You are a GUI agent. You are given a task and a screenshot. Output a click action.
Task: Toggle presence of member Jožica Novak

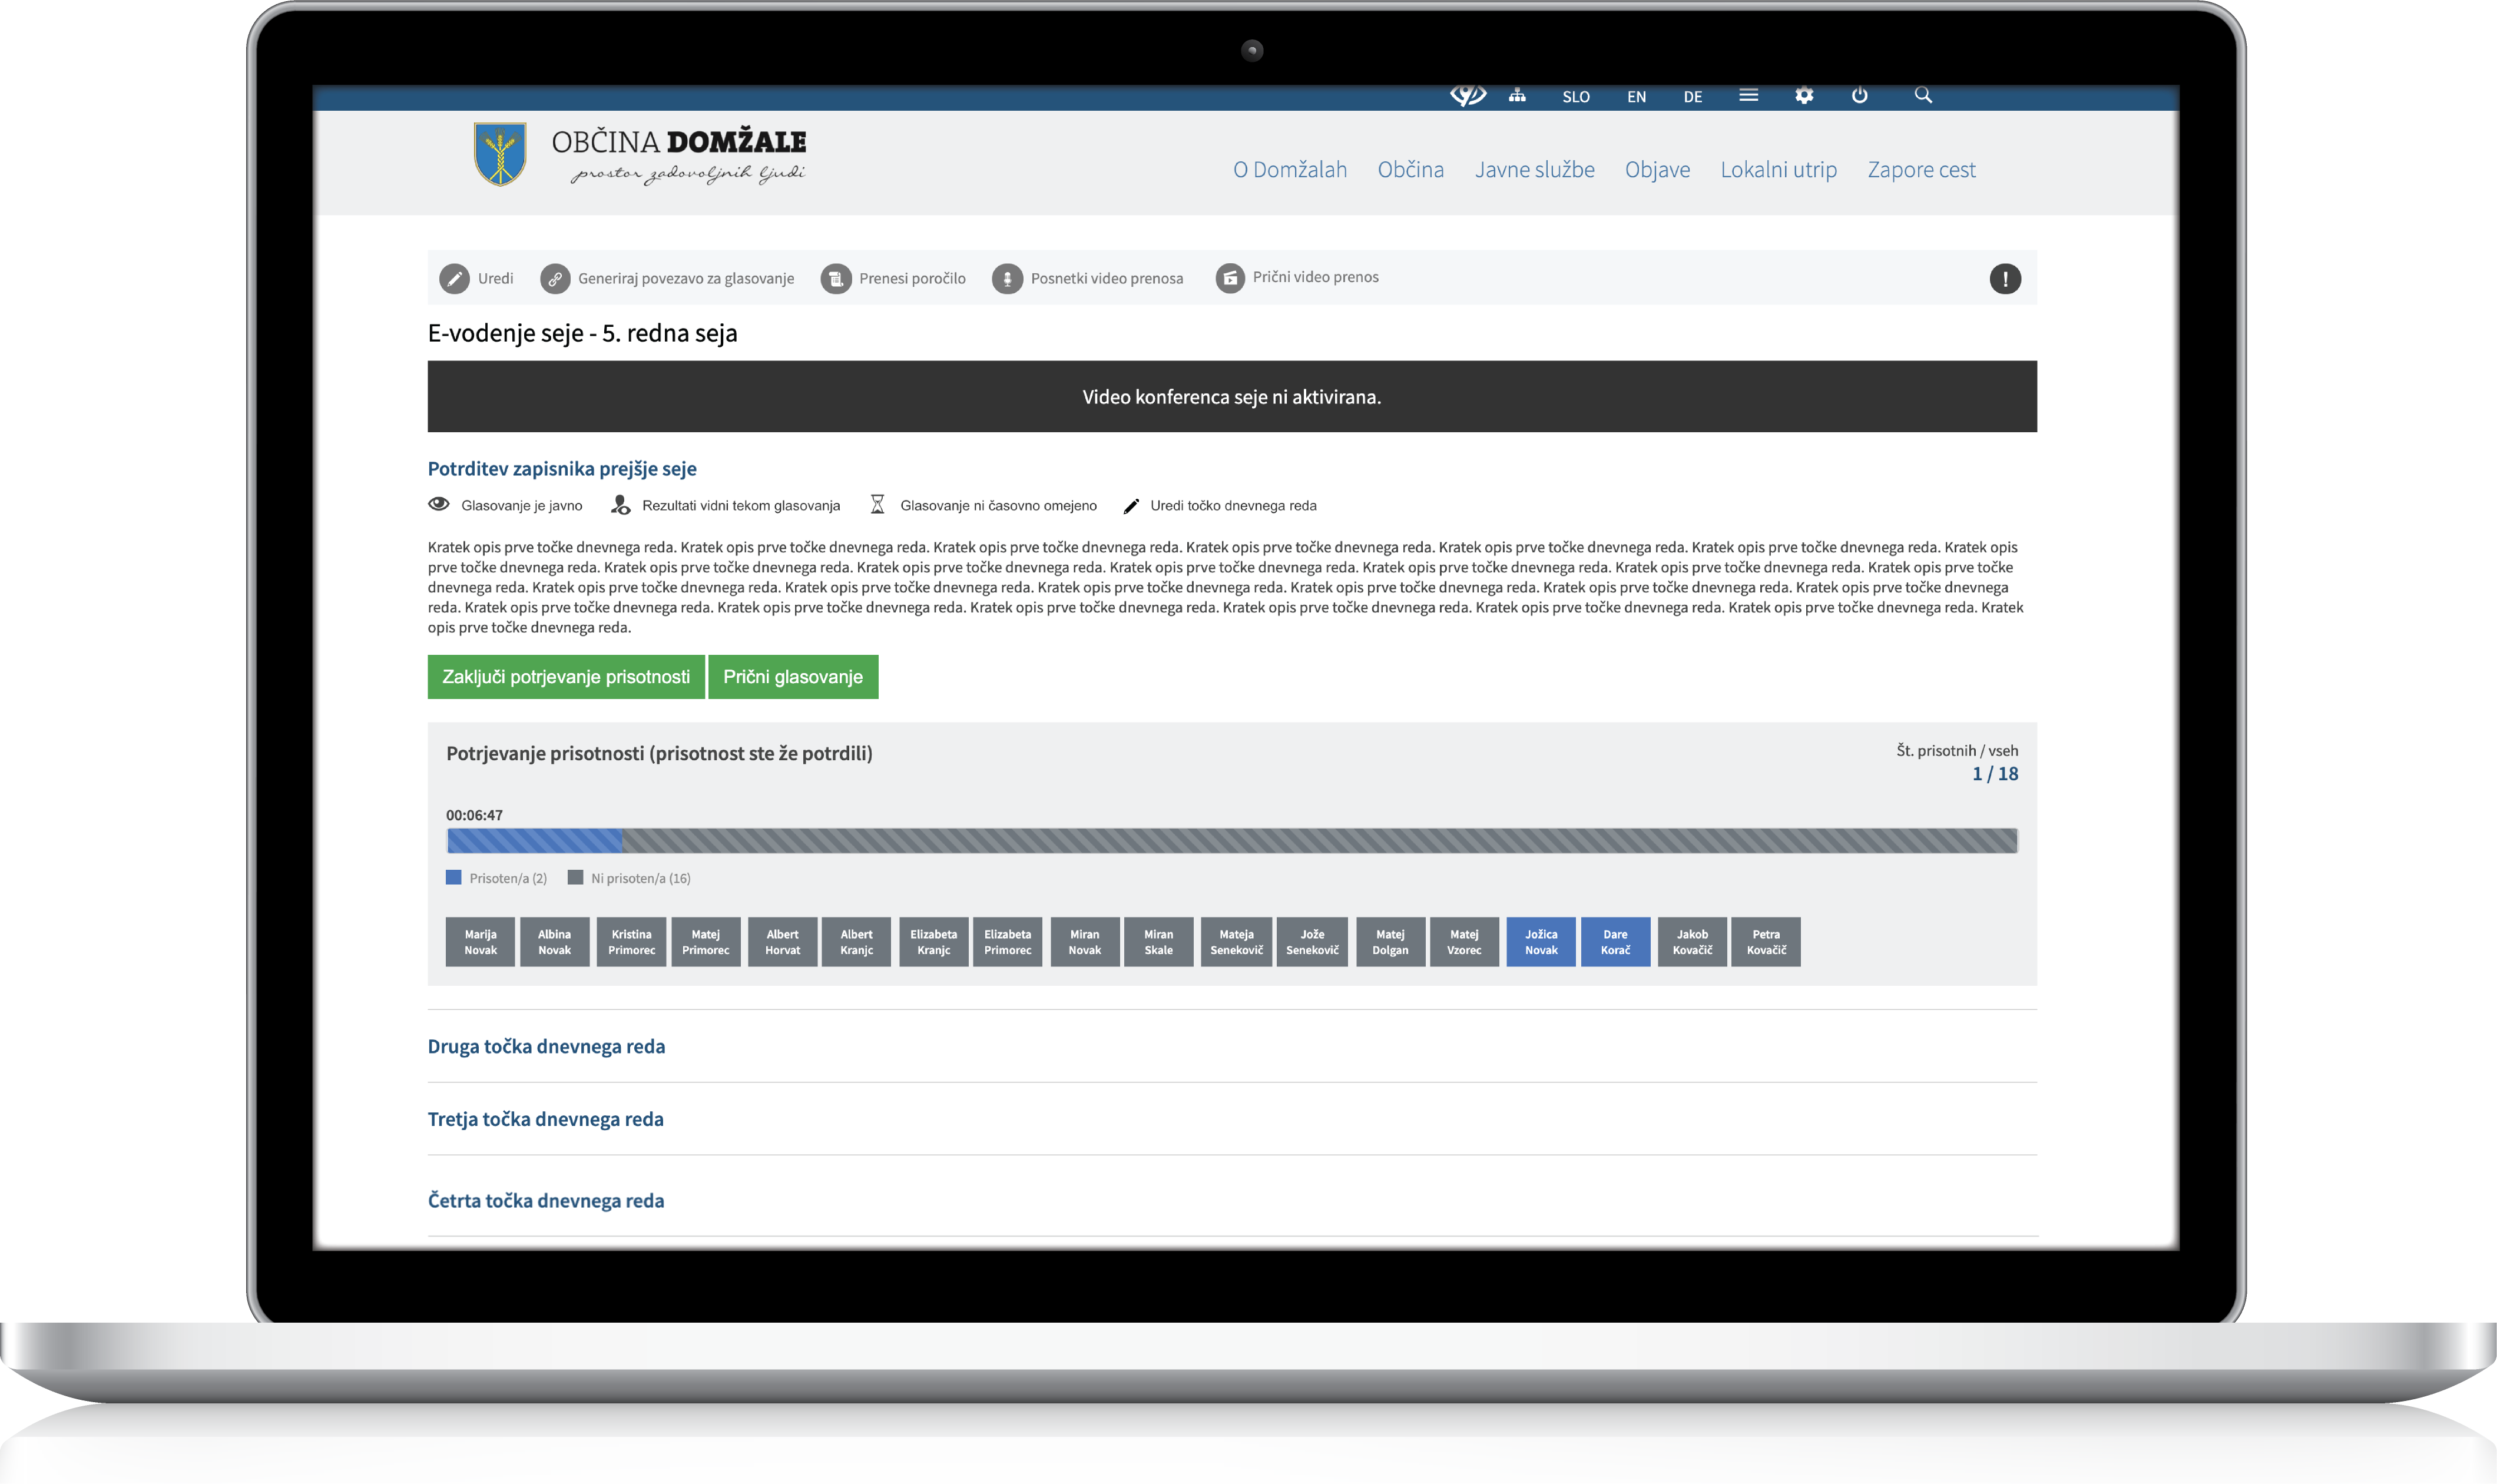click(x=1540, y=942)
